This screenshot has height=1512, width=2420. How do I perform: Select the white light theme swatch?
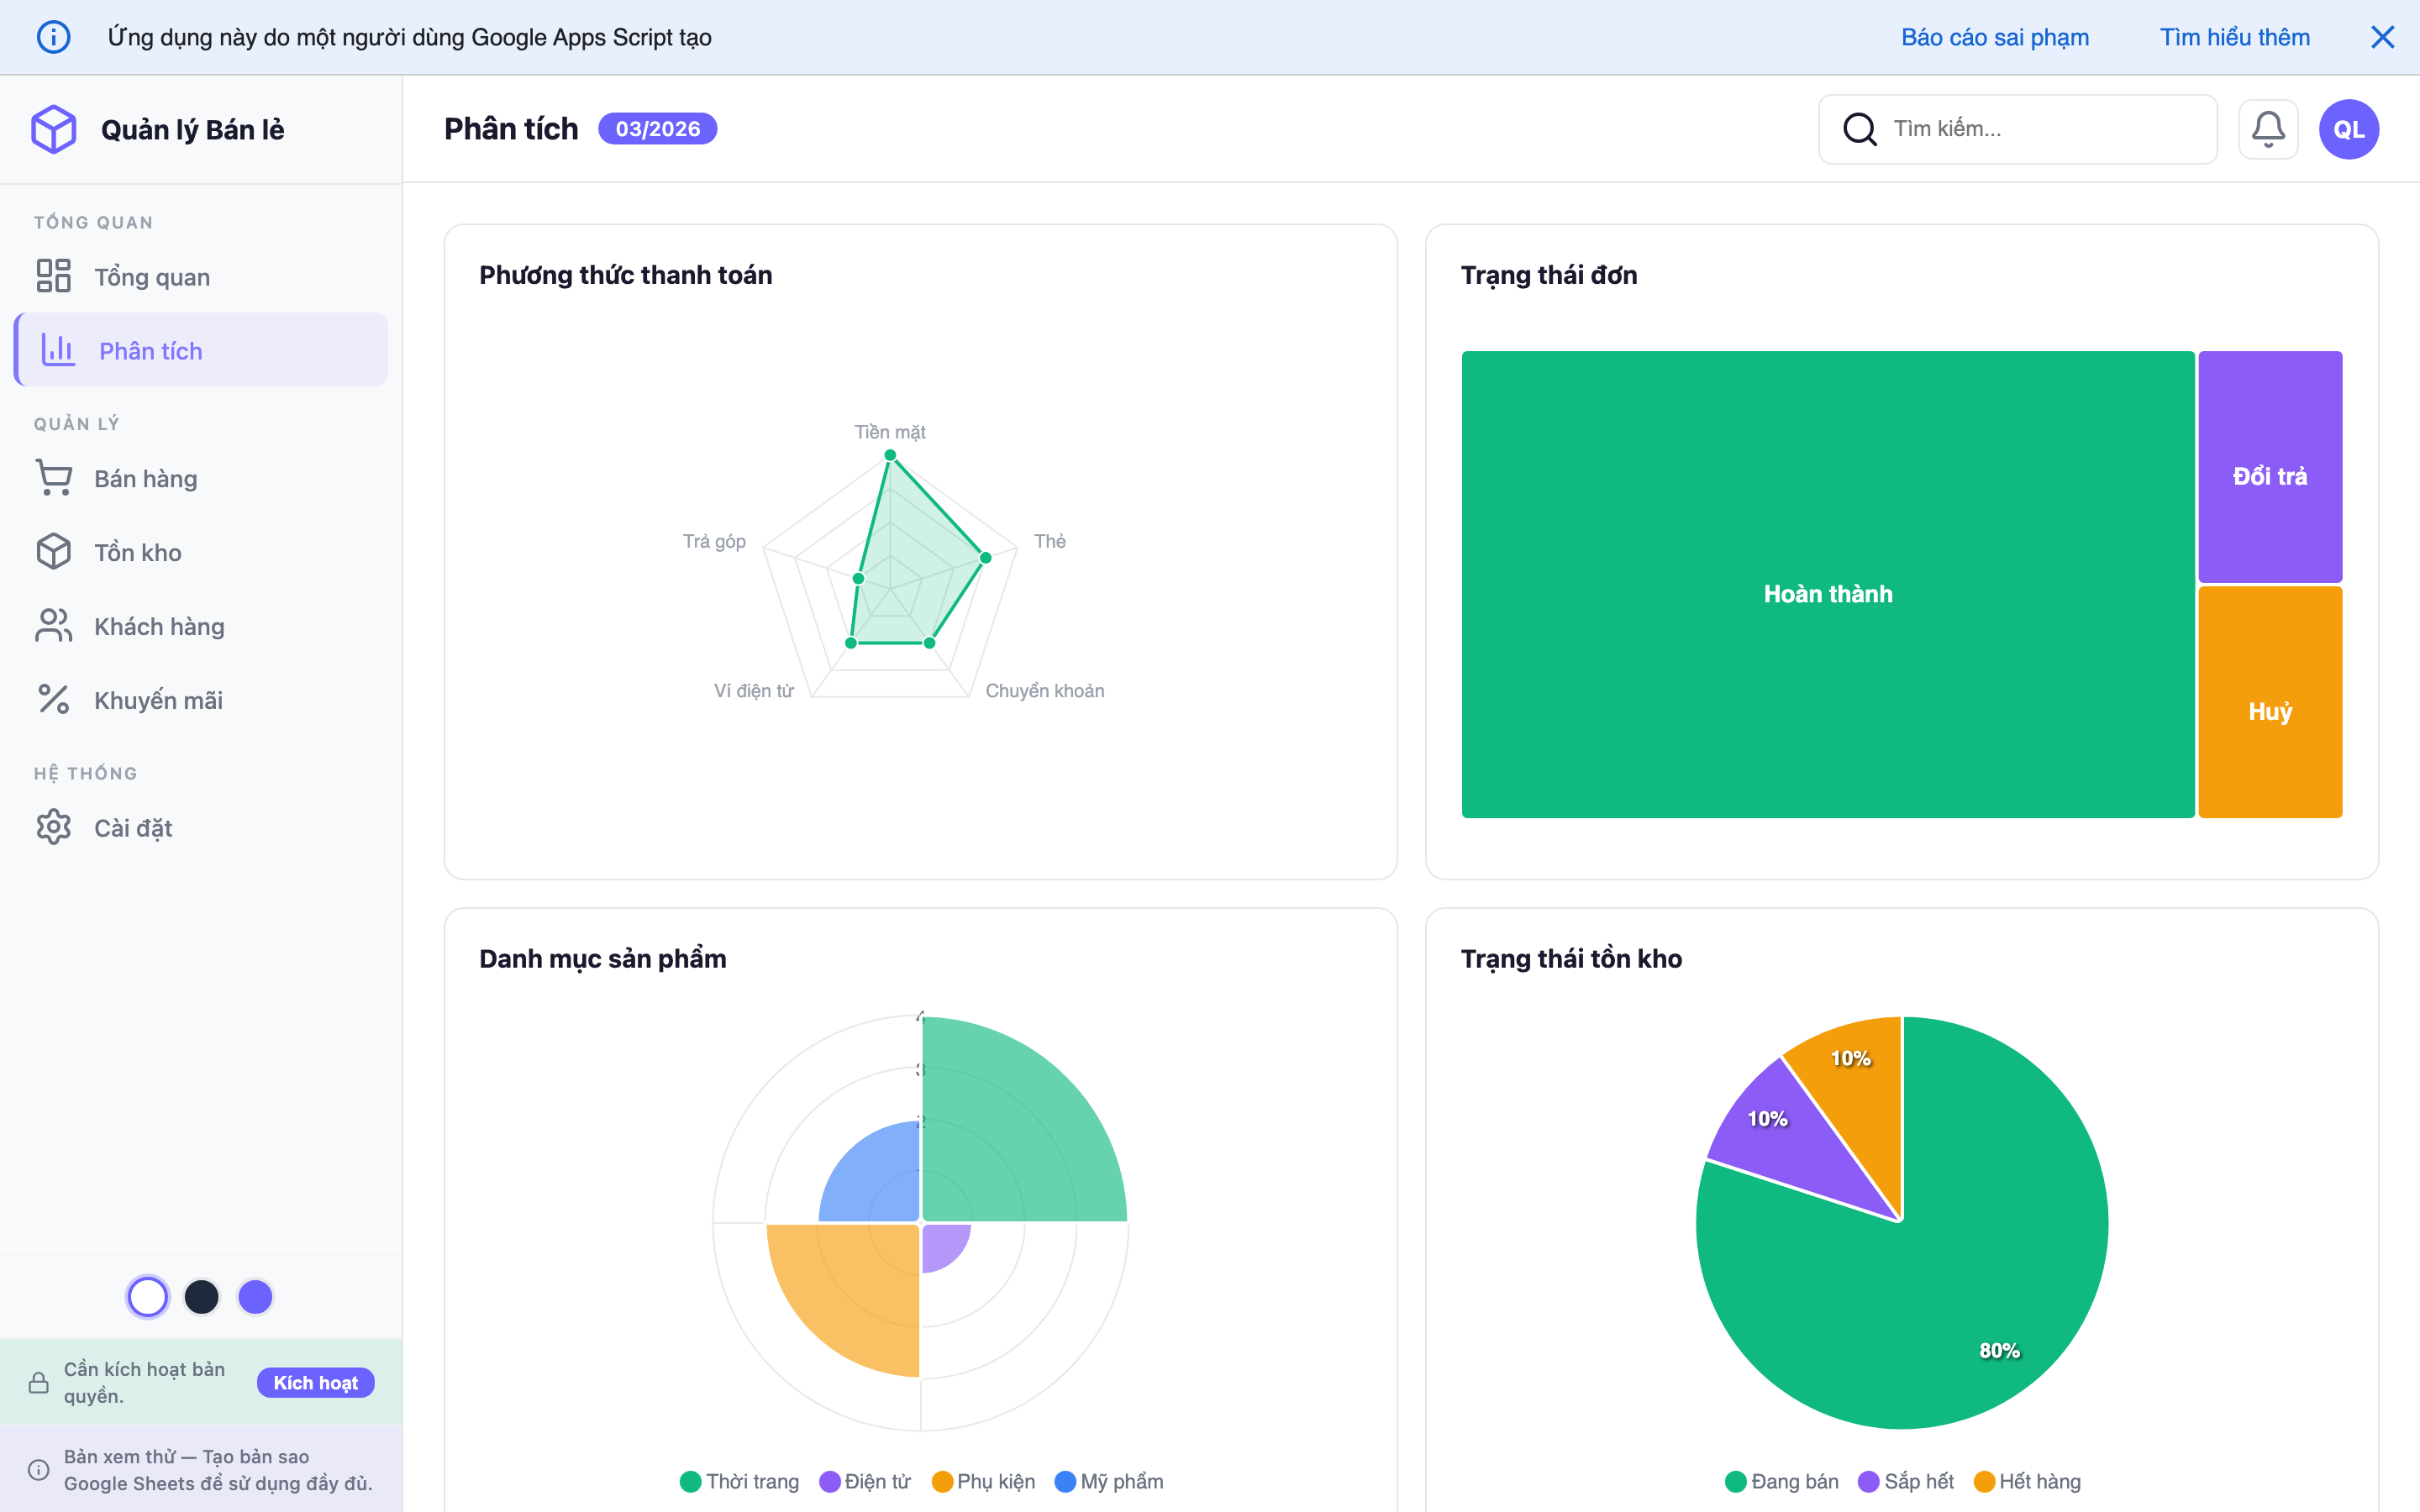pos(148,1297)
